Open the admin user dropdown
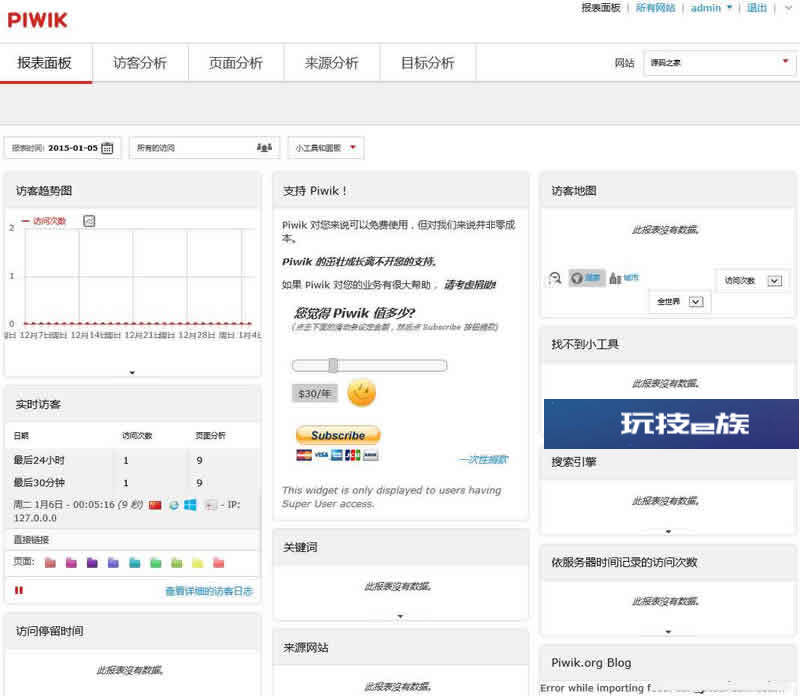Viewport: 800px width, 696px height. point(711,8)
